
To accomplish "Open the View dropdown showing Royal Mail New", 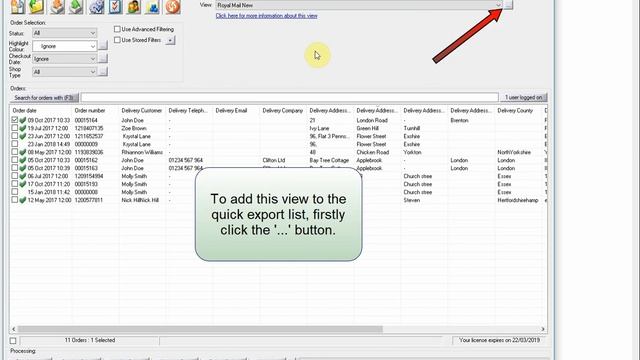I will [359, 5].
